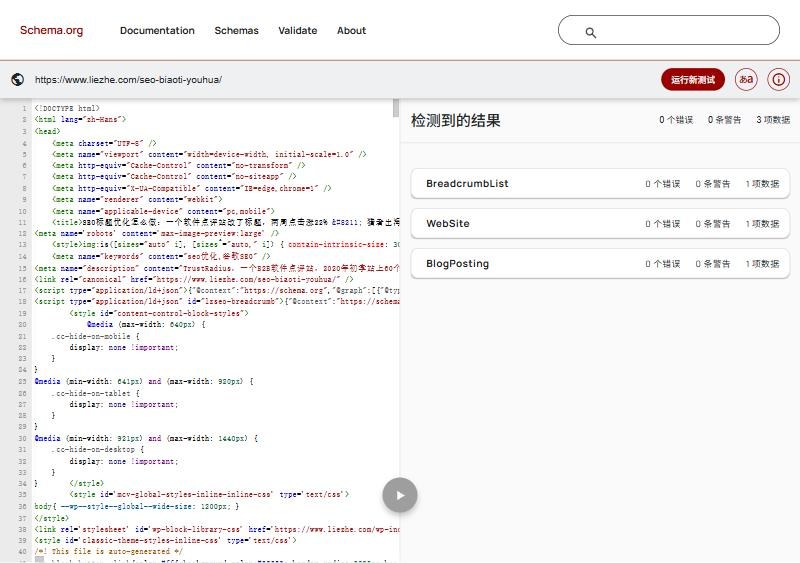The image size is (800, 563).
Task: Click the body --wp--style--global code line
Action: click(137, 506)
